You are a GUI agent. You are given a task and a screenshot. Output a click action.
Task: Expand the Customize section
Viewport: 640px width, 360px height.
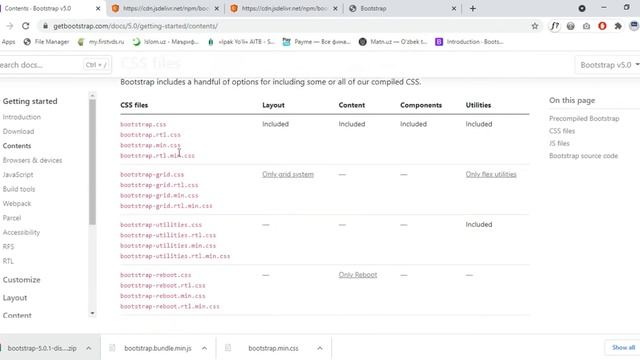click(x=21, y=280)
